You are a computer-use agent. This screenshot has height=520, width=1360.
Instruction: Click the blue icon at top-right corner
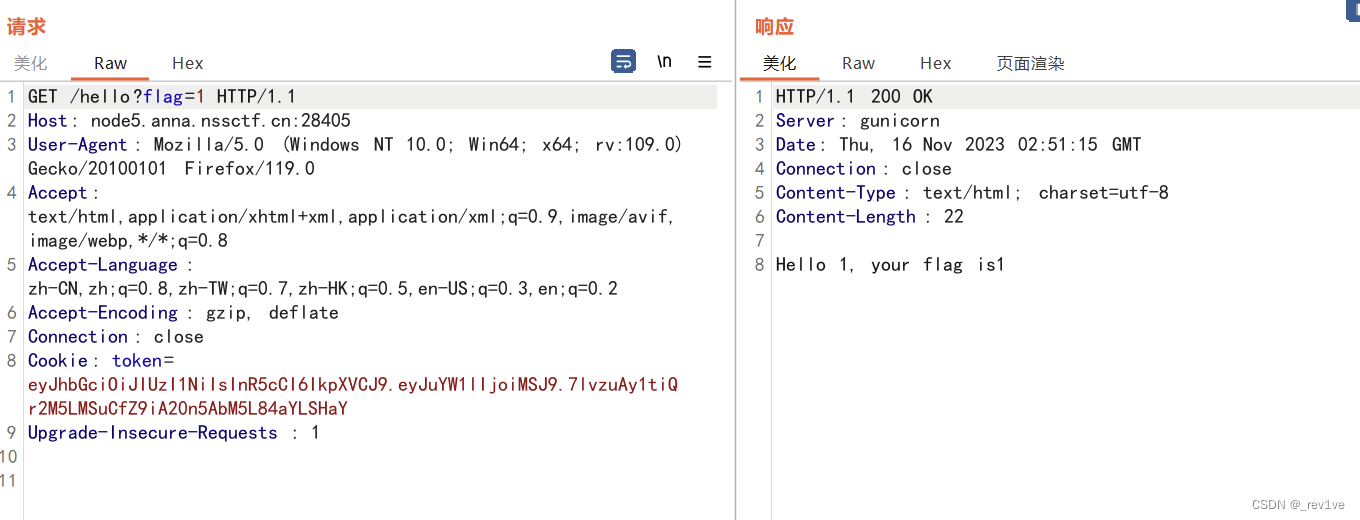click(1352, 9)
